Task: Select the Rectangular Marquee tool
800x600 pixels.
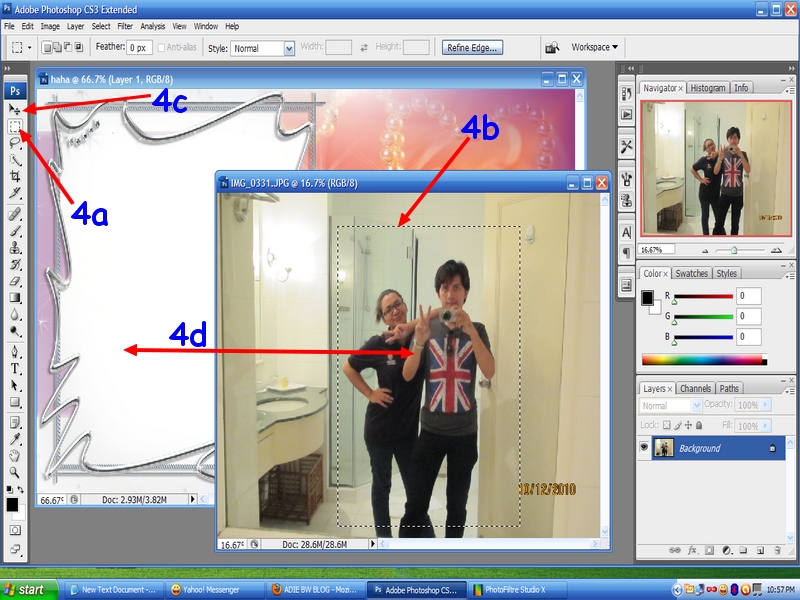Action: (15, 126)
